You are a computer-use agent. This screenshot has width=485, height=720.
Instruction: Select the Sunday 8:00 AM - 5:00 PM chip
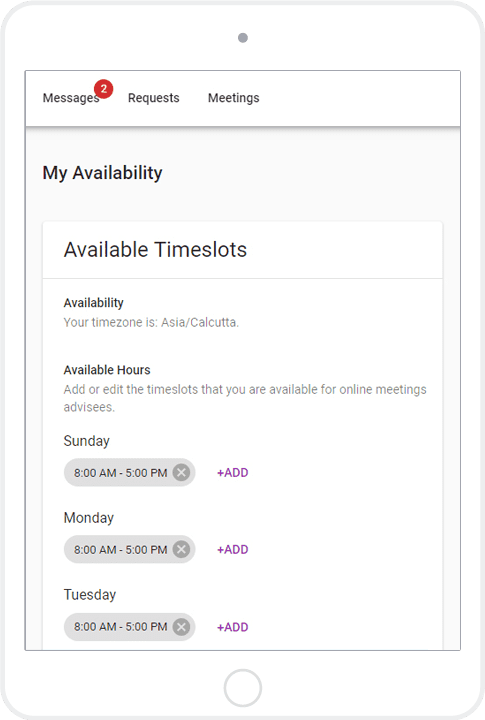120,472
